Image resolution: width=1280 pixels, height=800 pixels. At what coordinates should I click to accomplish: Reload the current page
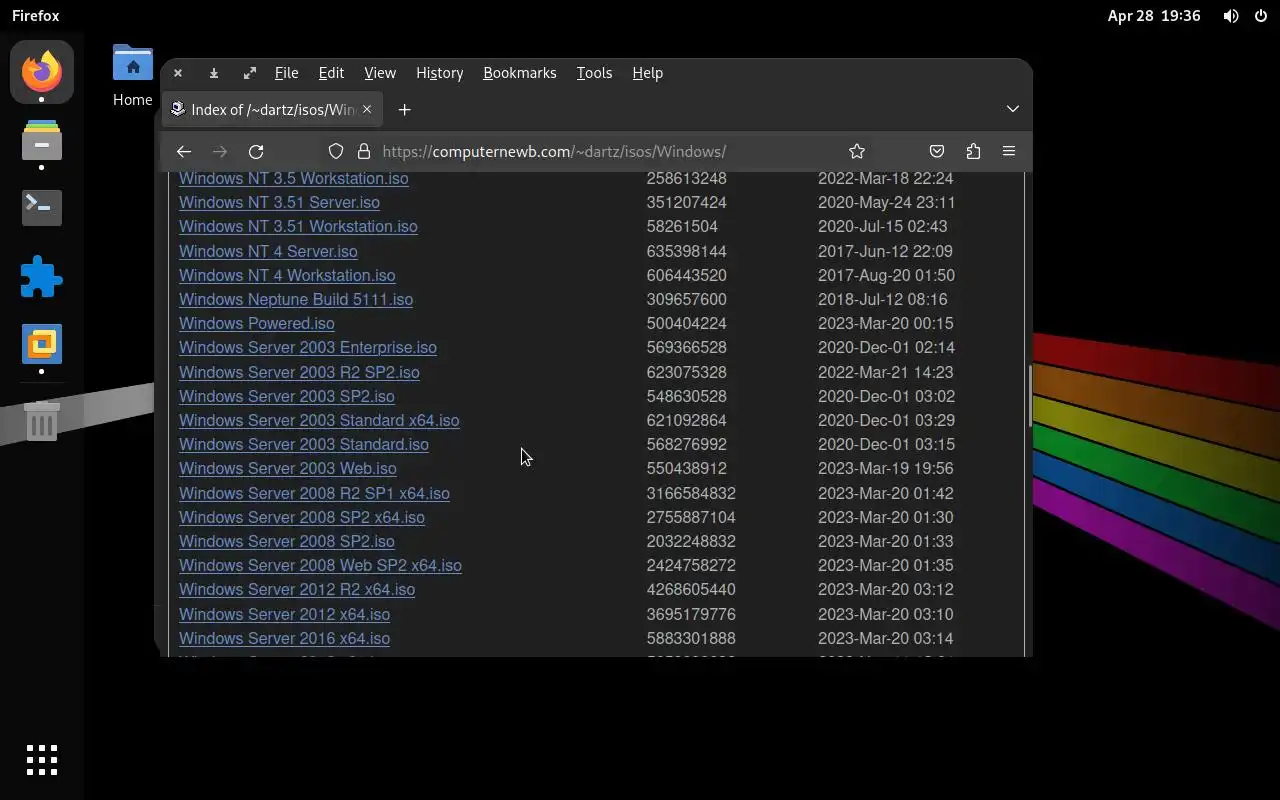pos(256,152)
